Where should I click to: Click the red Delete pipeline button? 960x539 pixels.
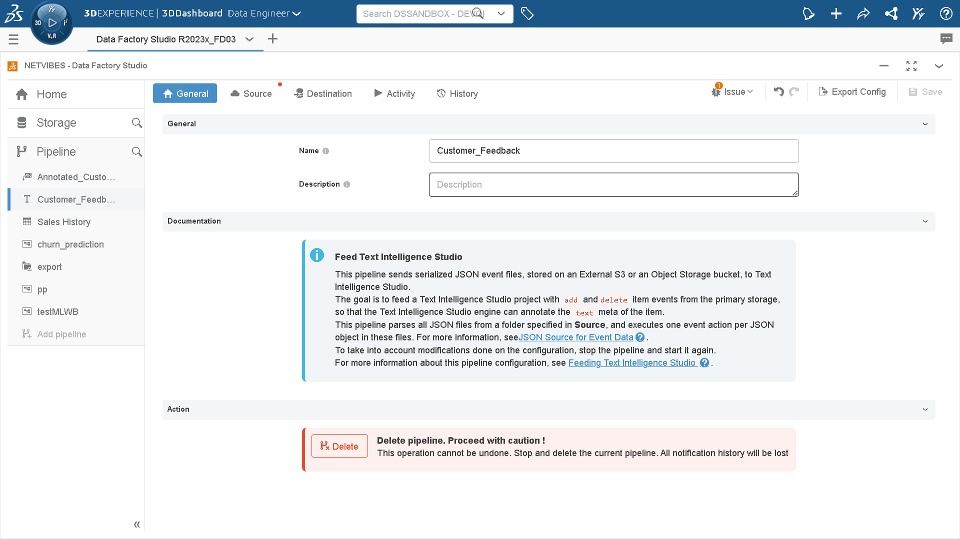[339, 446]
